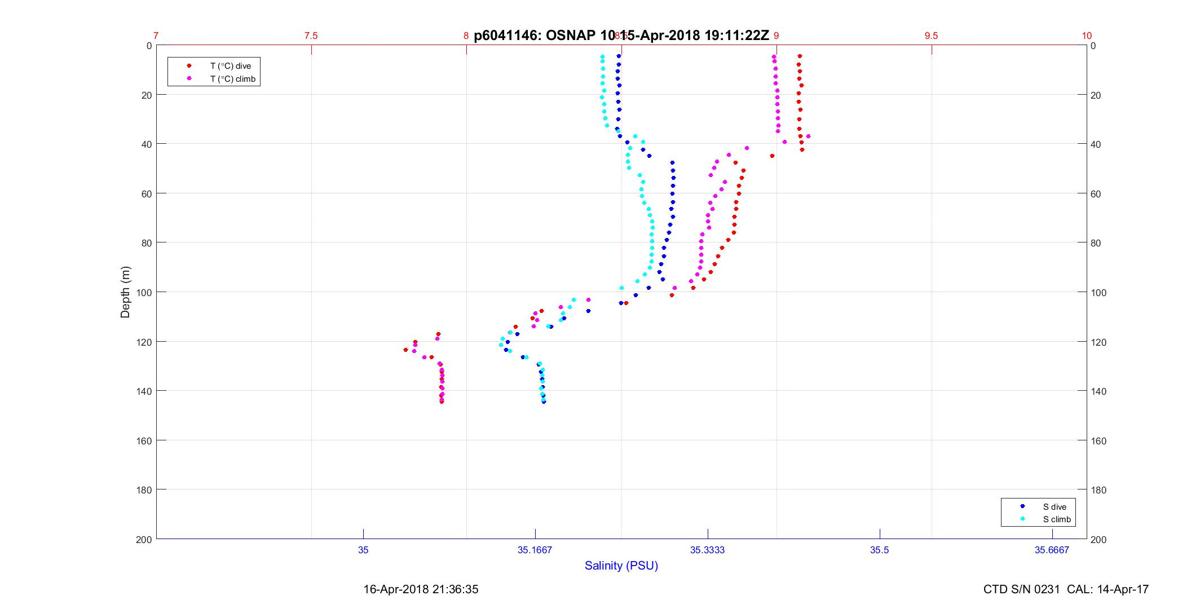Viewport: 1200px width, 606px height.
Task: Click the left depth axis tick "100"
Action: click(142, 292)
